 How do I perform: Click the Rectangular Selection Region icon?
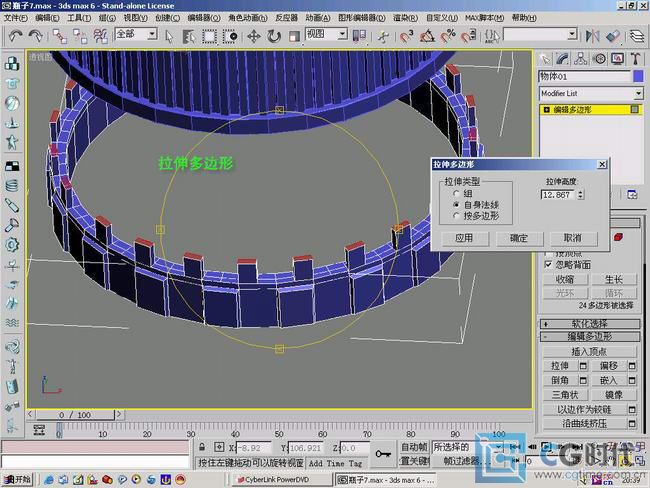click(209, 36)
